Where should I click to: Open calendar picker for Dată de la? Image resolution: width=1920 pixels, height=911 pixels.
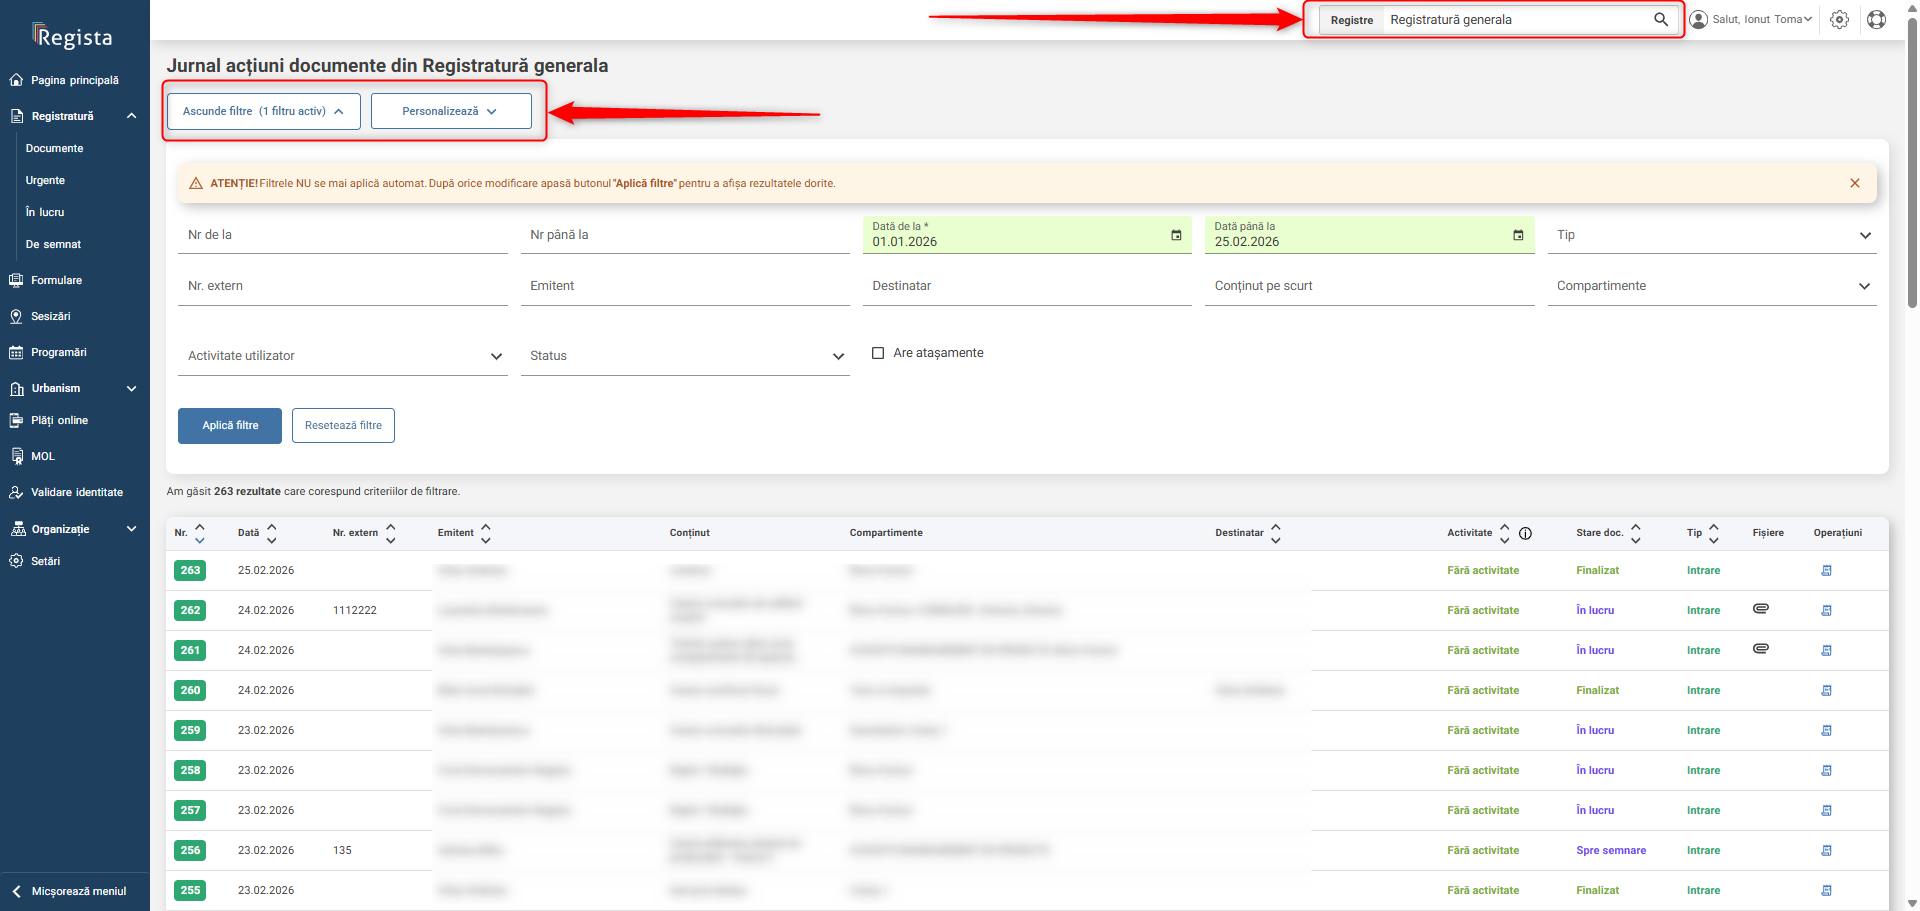1176,235
